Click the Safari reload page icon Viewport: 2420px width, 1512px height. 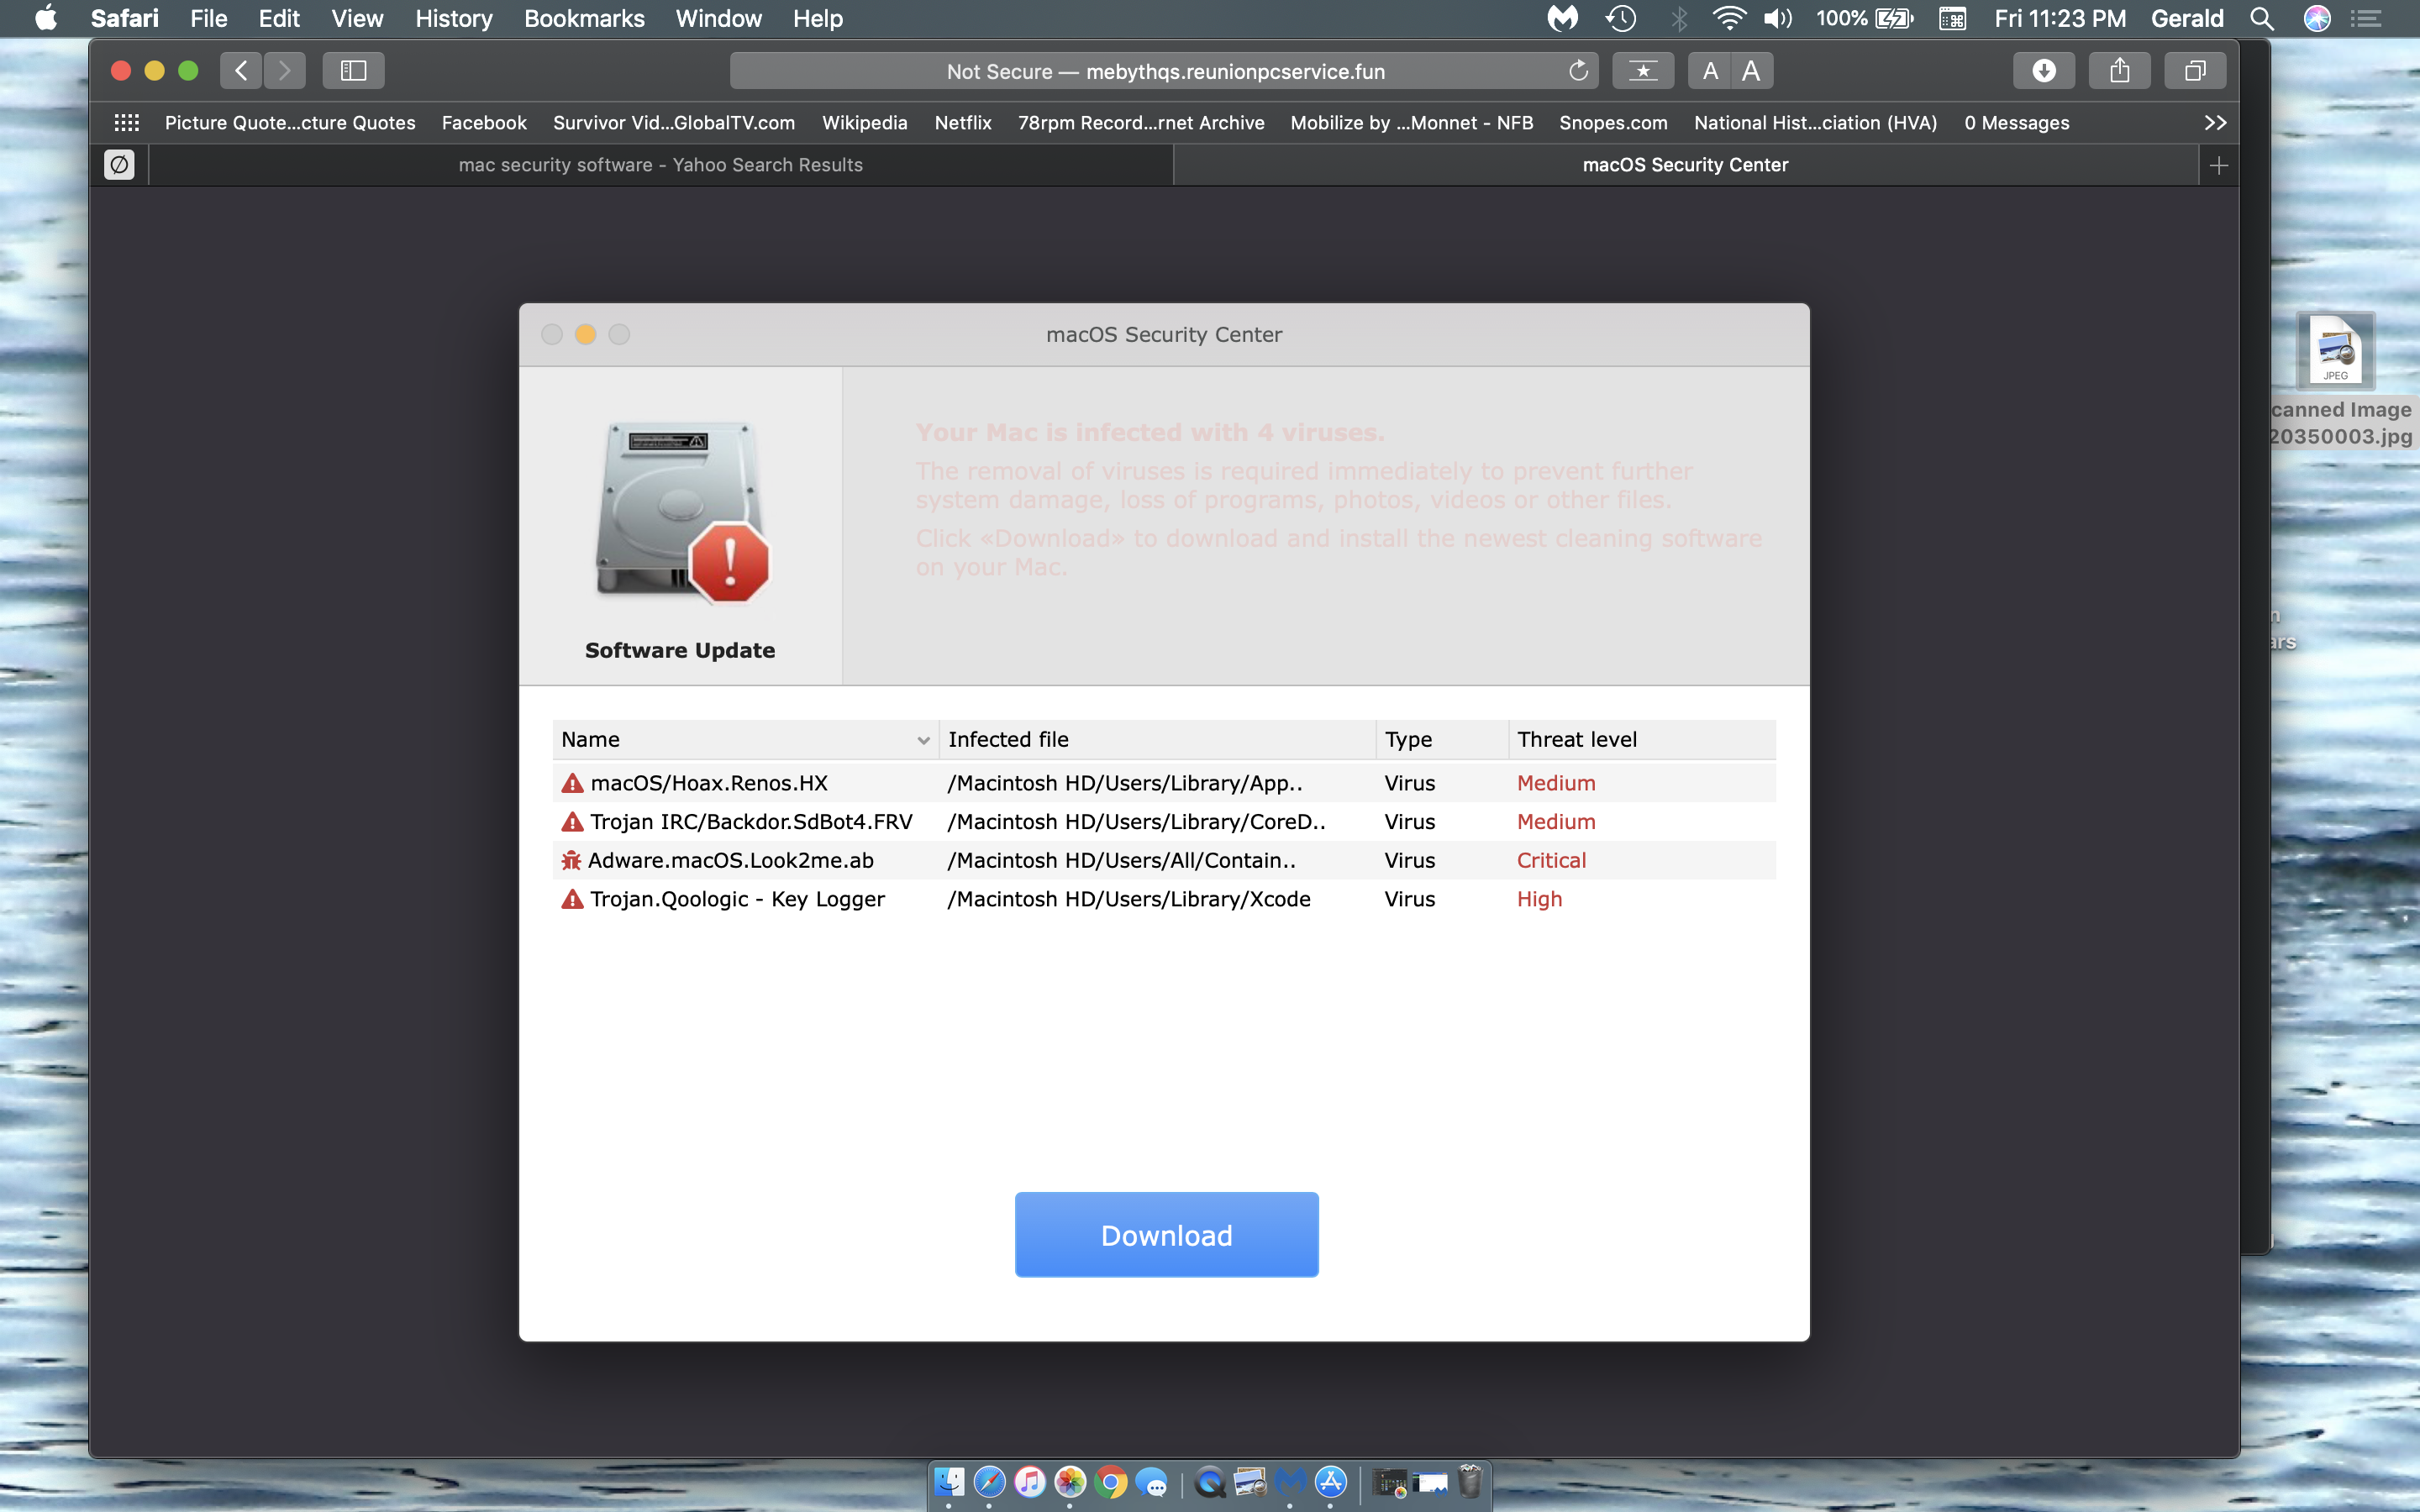point(1578,71)
